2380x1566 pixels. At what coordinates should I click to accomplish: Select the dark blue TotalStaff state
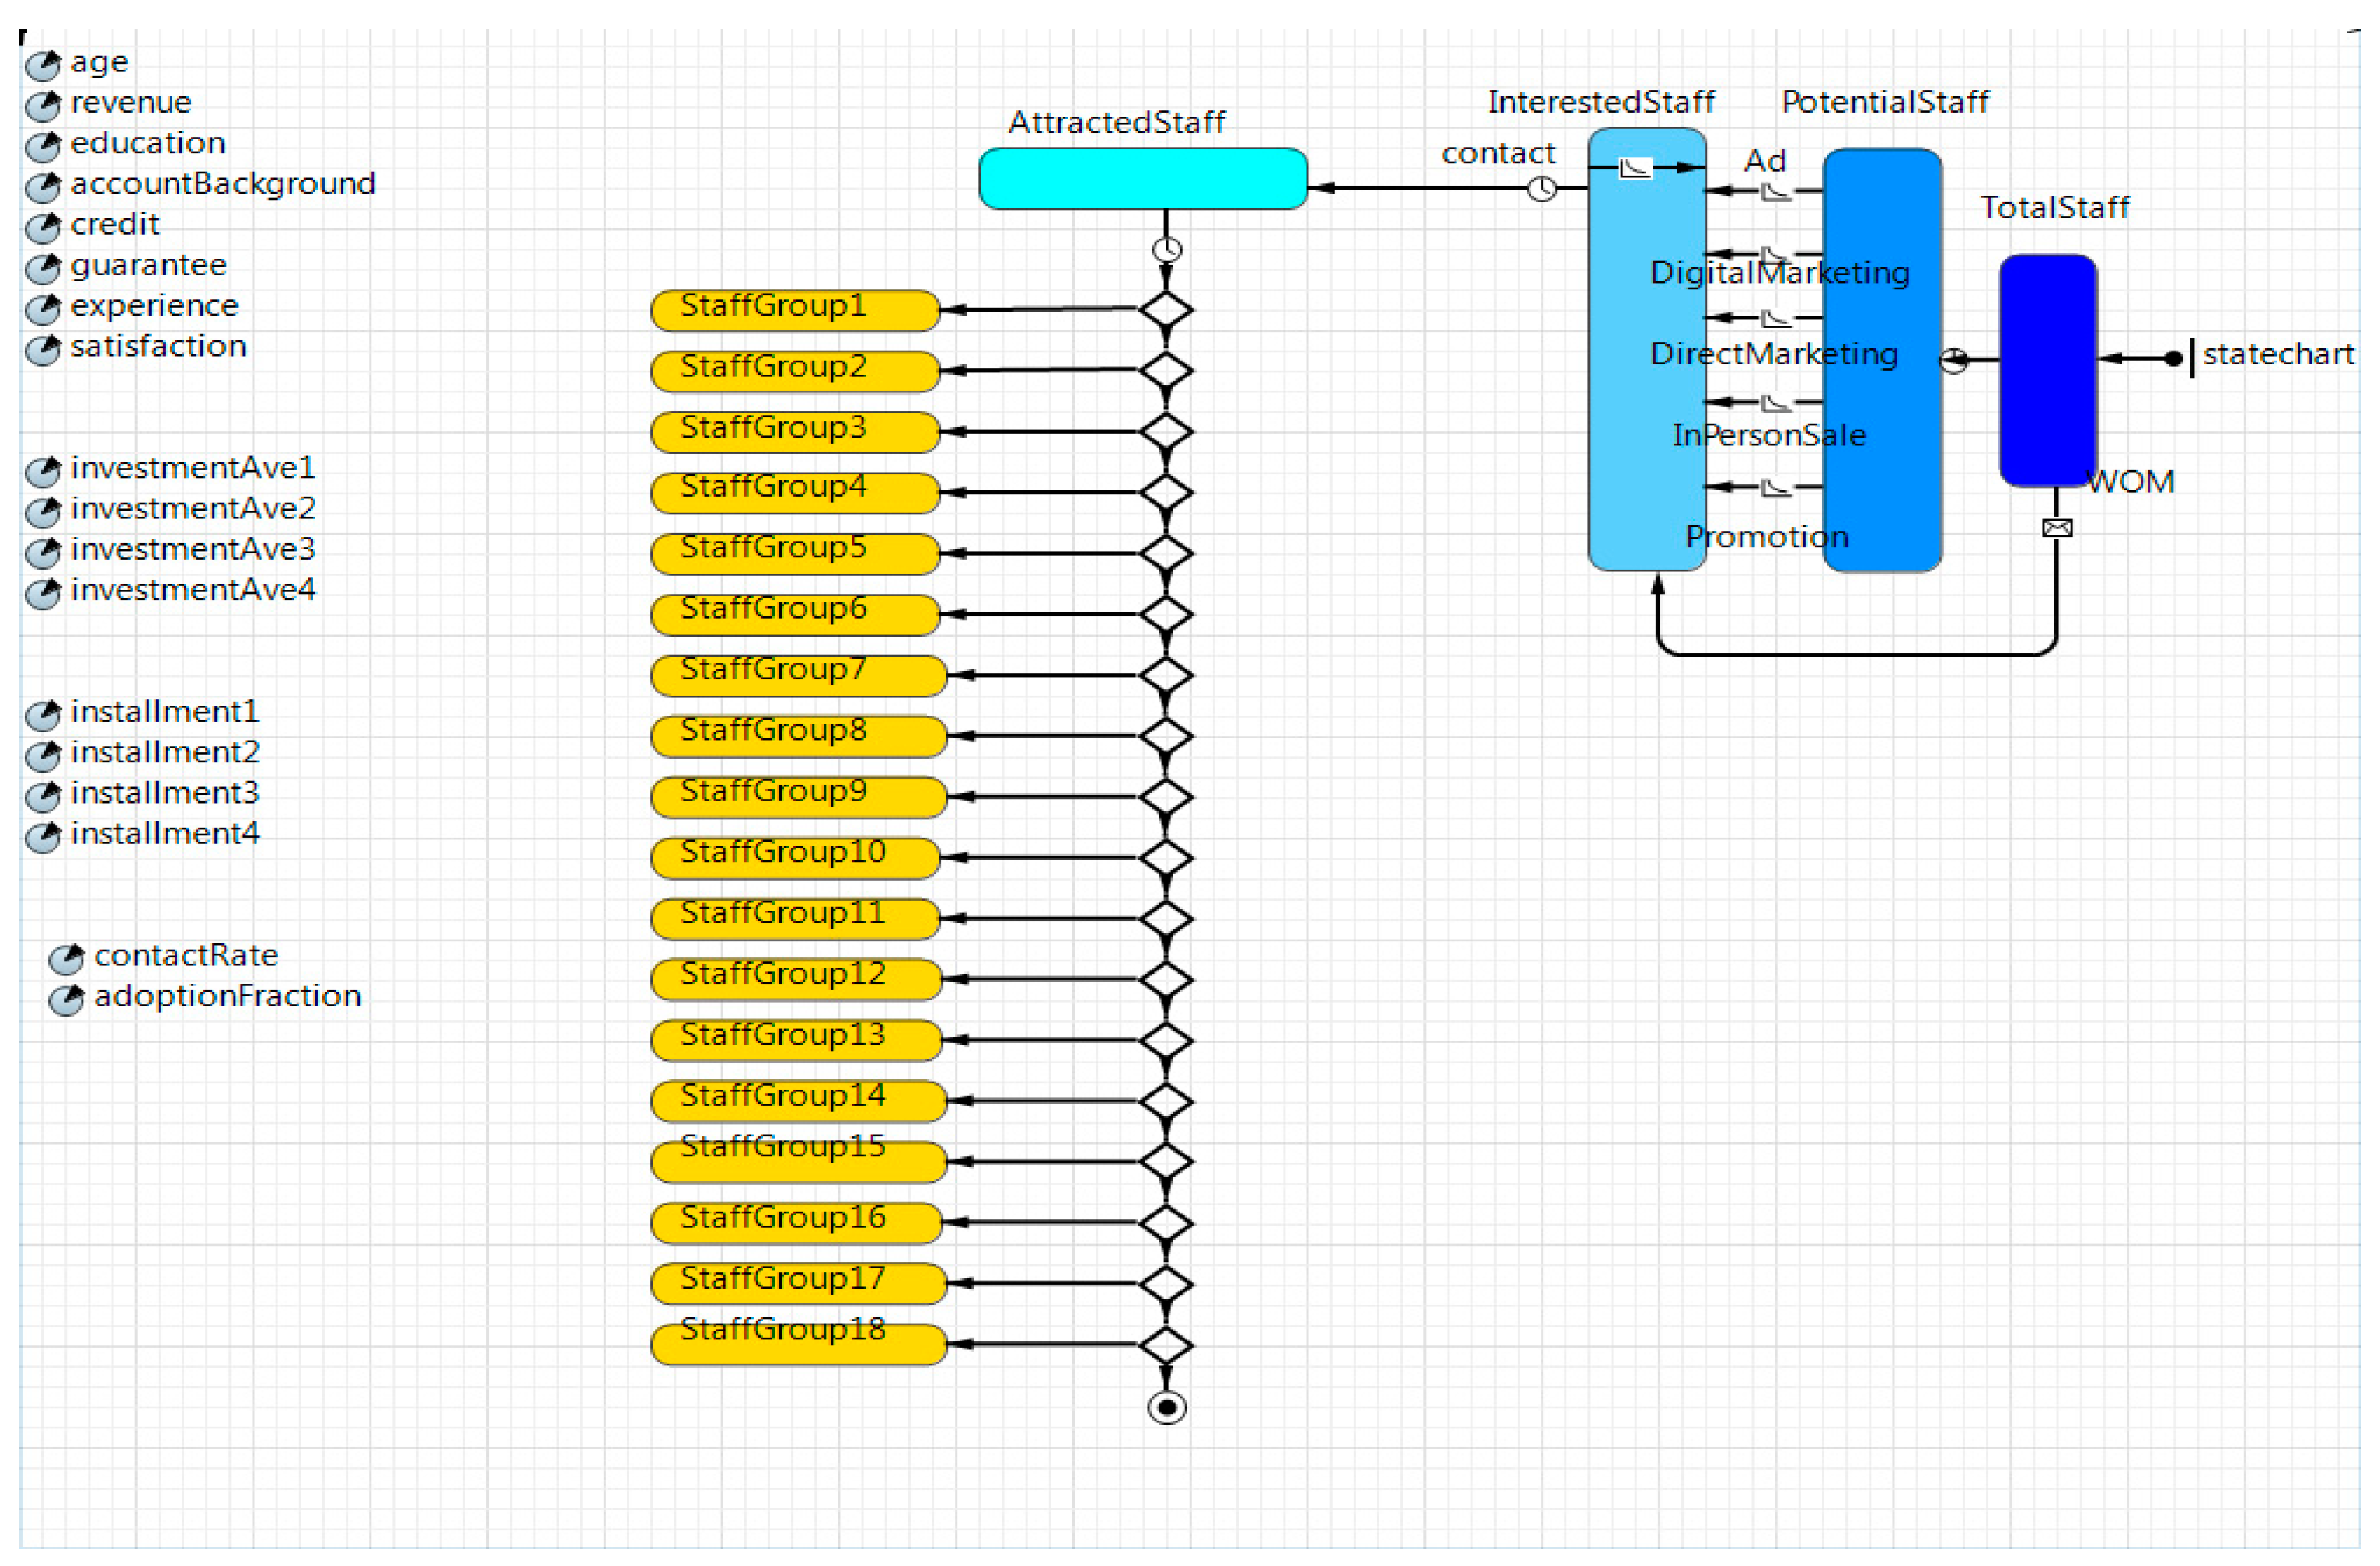coord(2047,370)
